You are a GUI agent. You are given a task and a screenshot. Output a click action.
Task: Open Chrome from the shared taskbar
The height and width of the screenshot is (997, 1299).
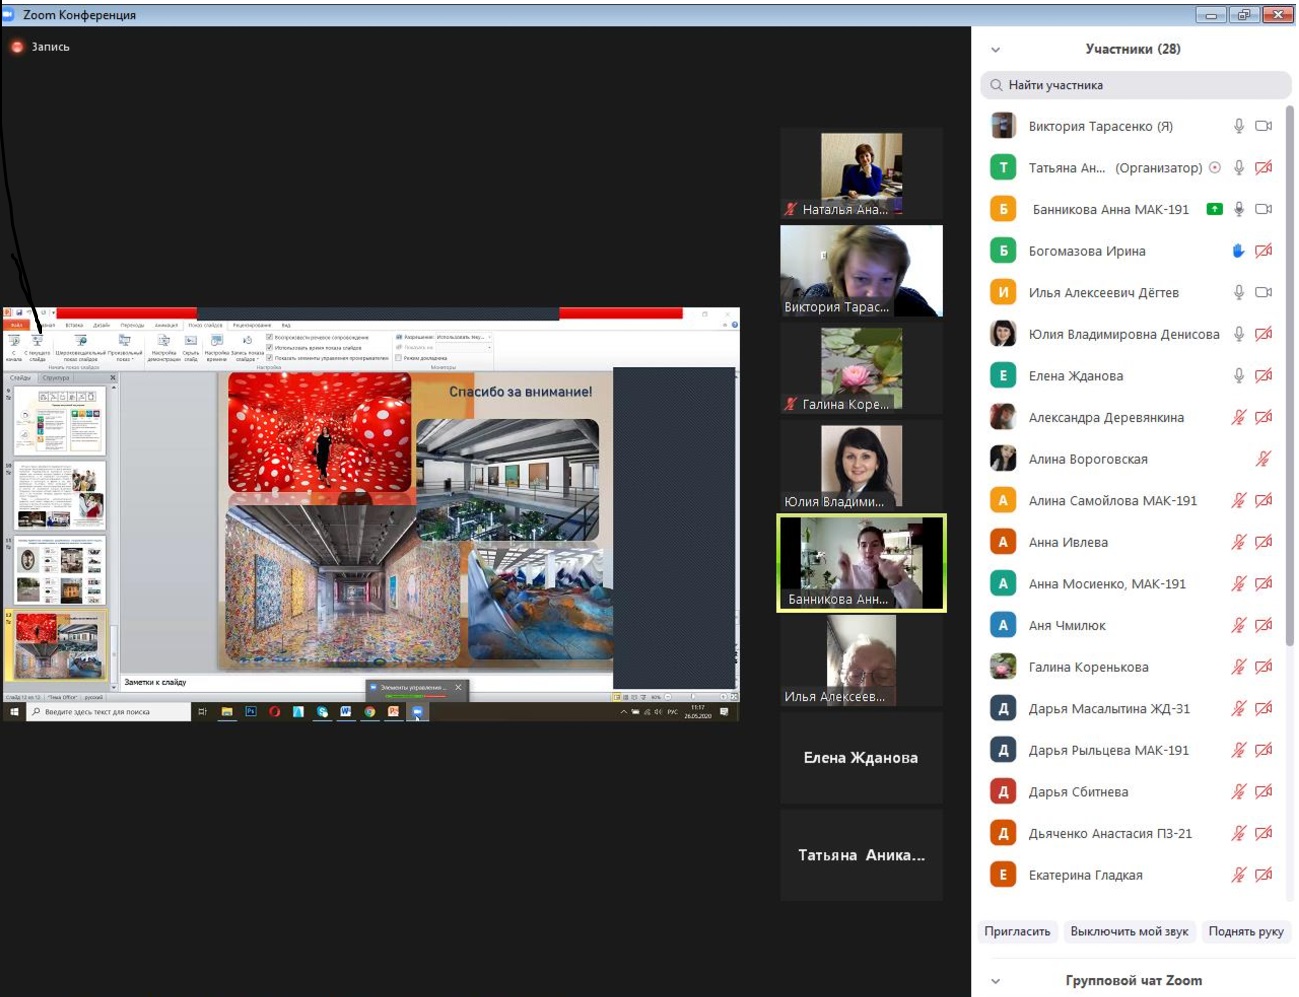tap(370, 712)
